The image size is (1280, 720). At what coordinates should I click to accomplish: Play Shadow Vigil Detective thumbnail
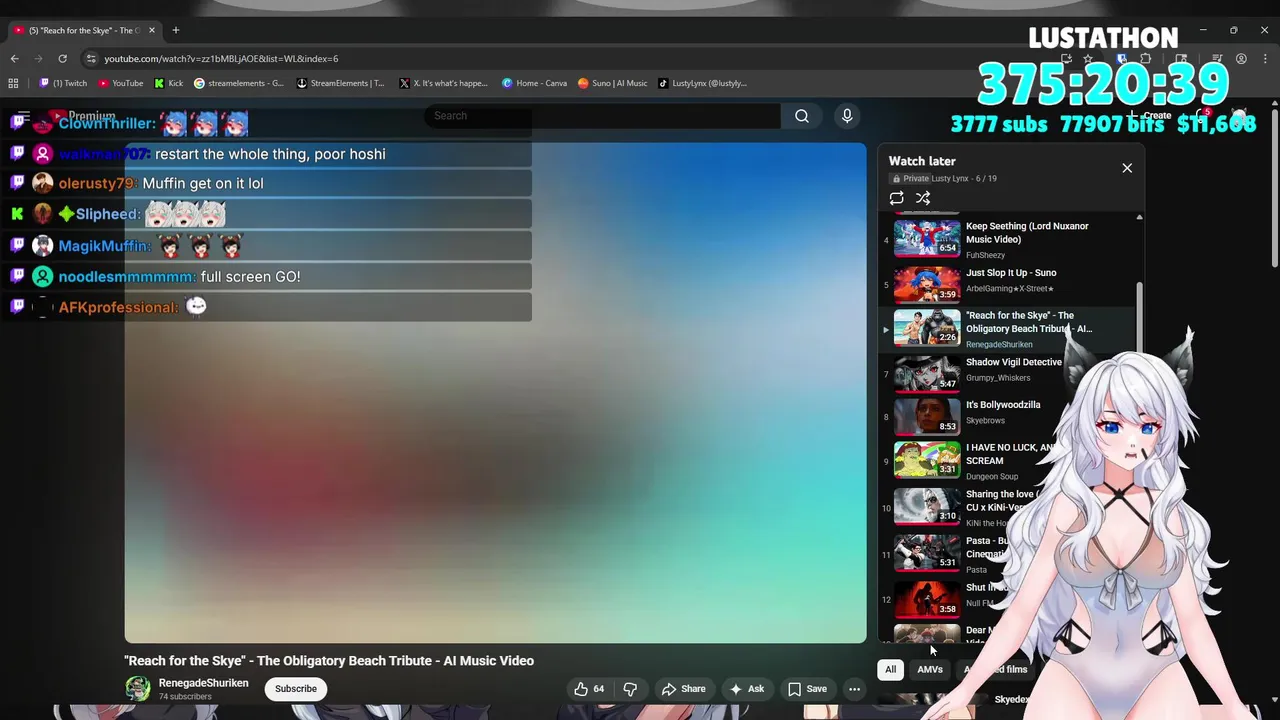click(927, 374)
